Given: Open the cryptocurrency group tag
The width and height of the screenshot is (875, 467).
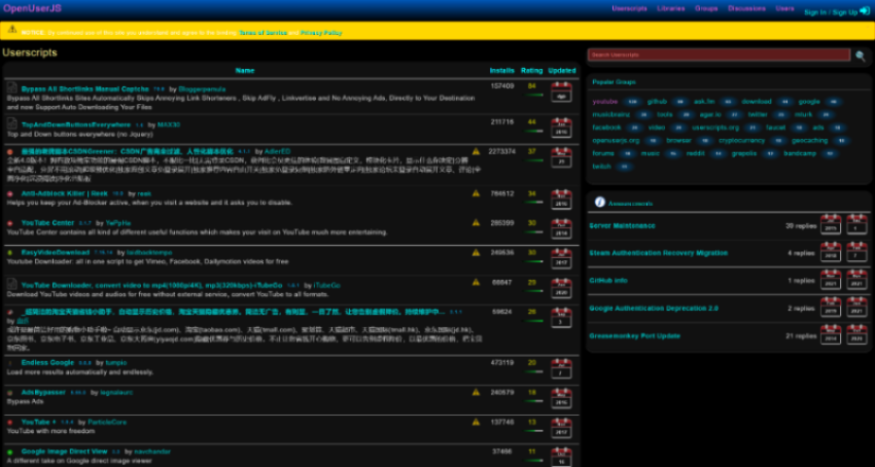Looking at the screenshot, I should [741, 141].
